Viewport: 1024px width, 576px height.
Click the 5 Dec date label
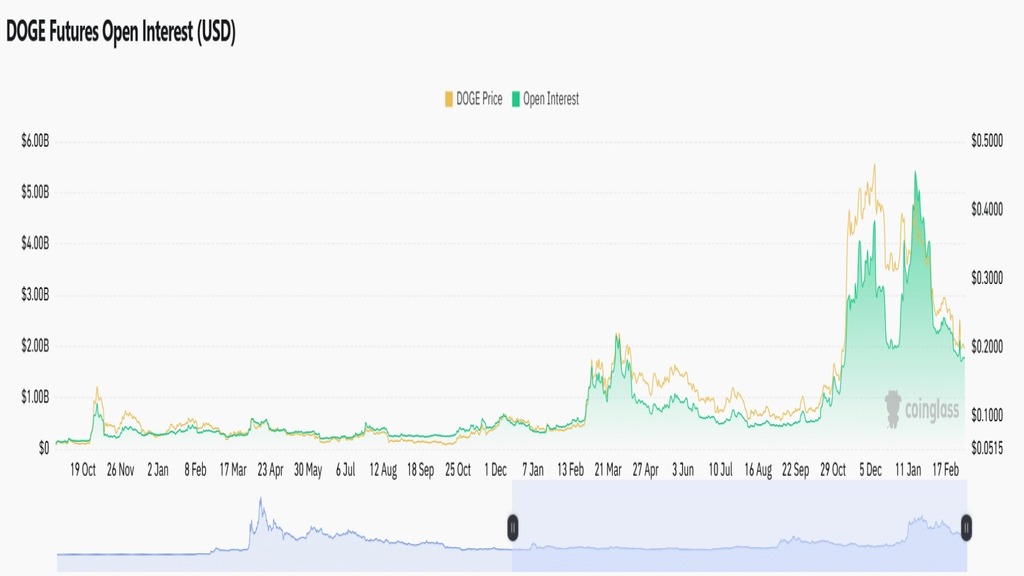point(871,470)
